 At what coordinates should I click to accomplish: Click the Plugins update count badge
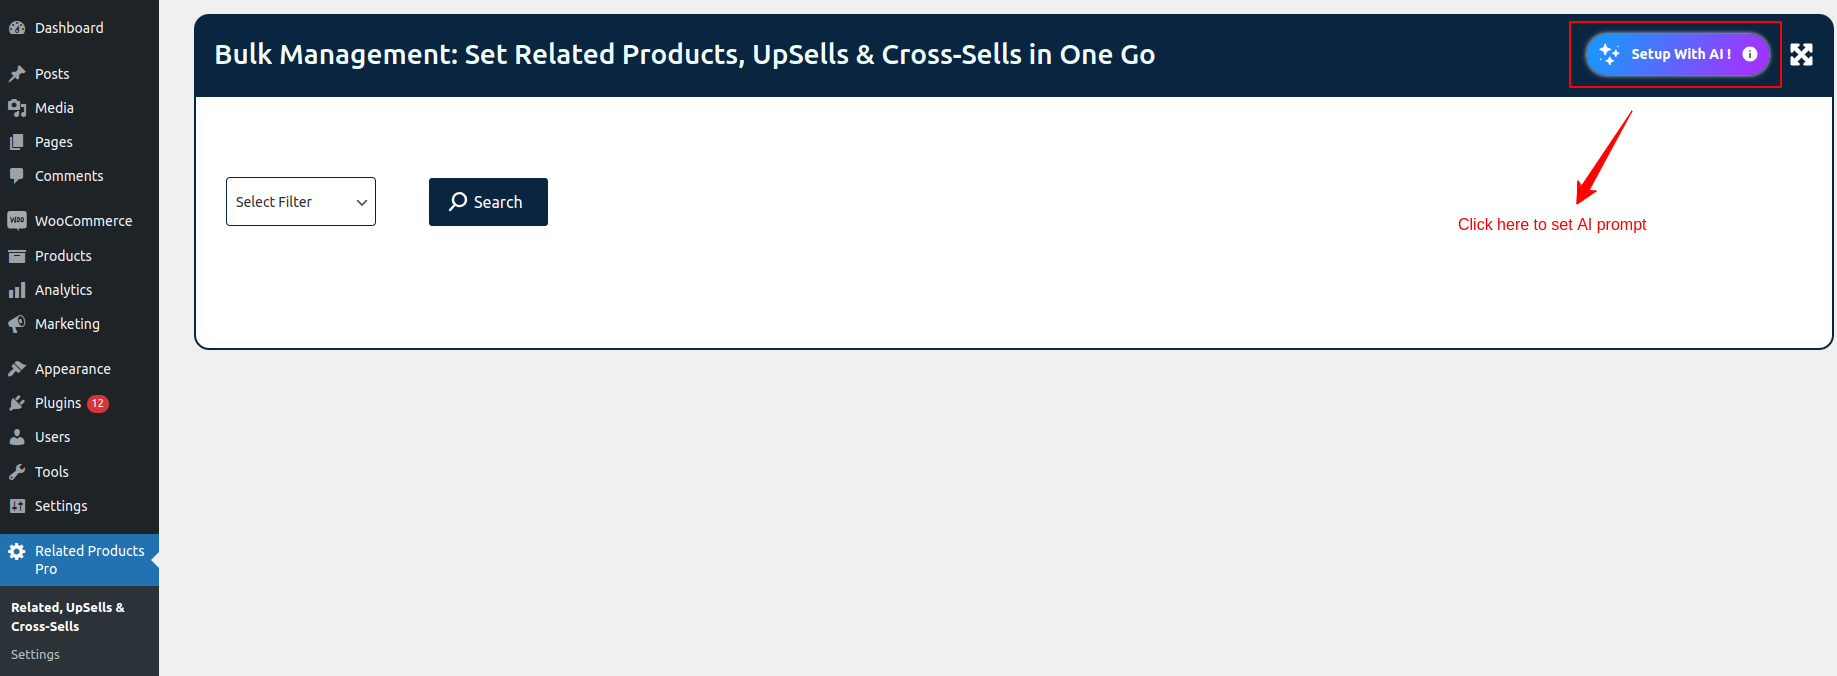pos(98,403)
